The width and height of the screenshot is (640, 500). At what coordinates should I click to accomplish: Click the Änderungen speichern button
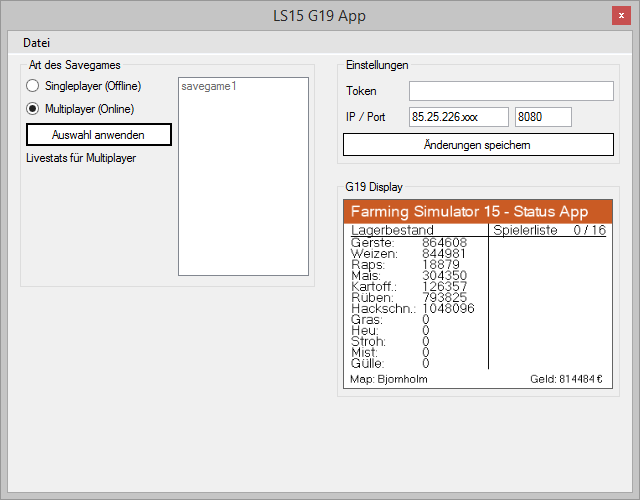[x=478, y=144]
